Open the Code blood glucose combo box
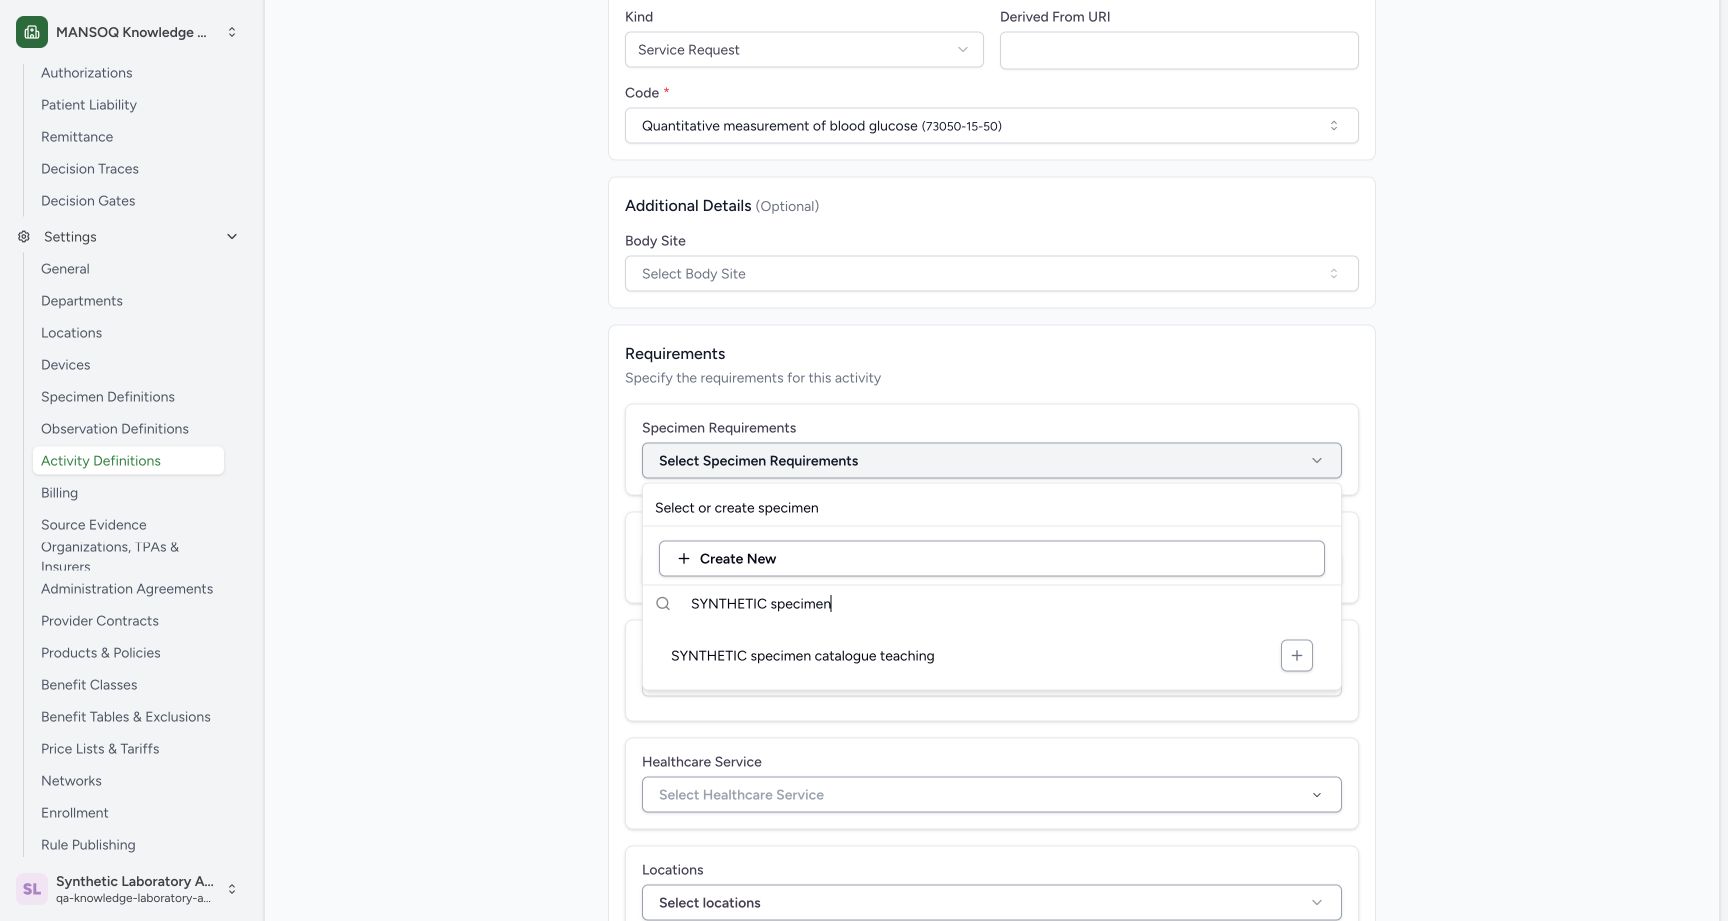Image resolution: width=1728 pixels, height=921 pixels. (991, 126)
